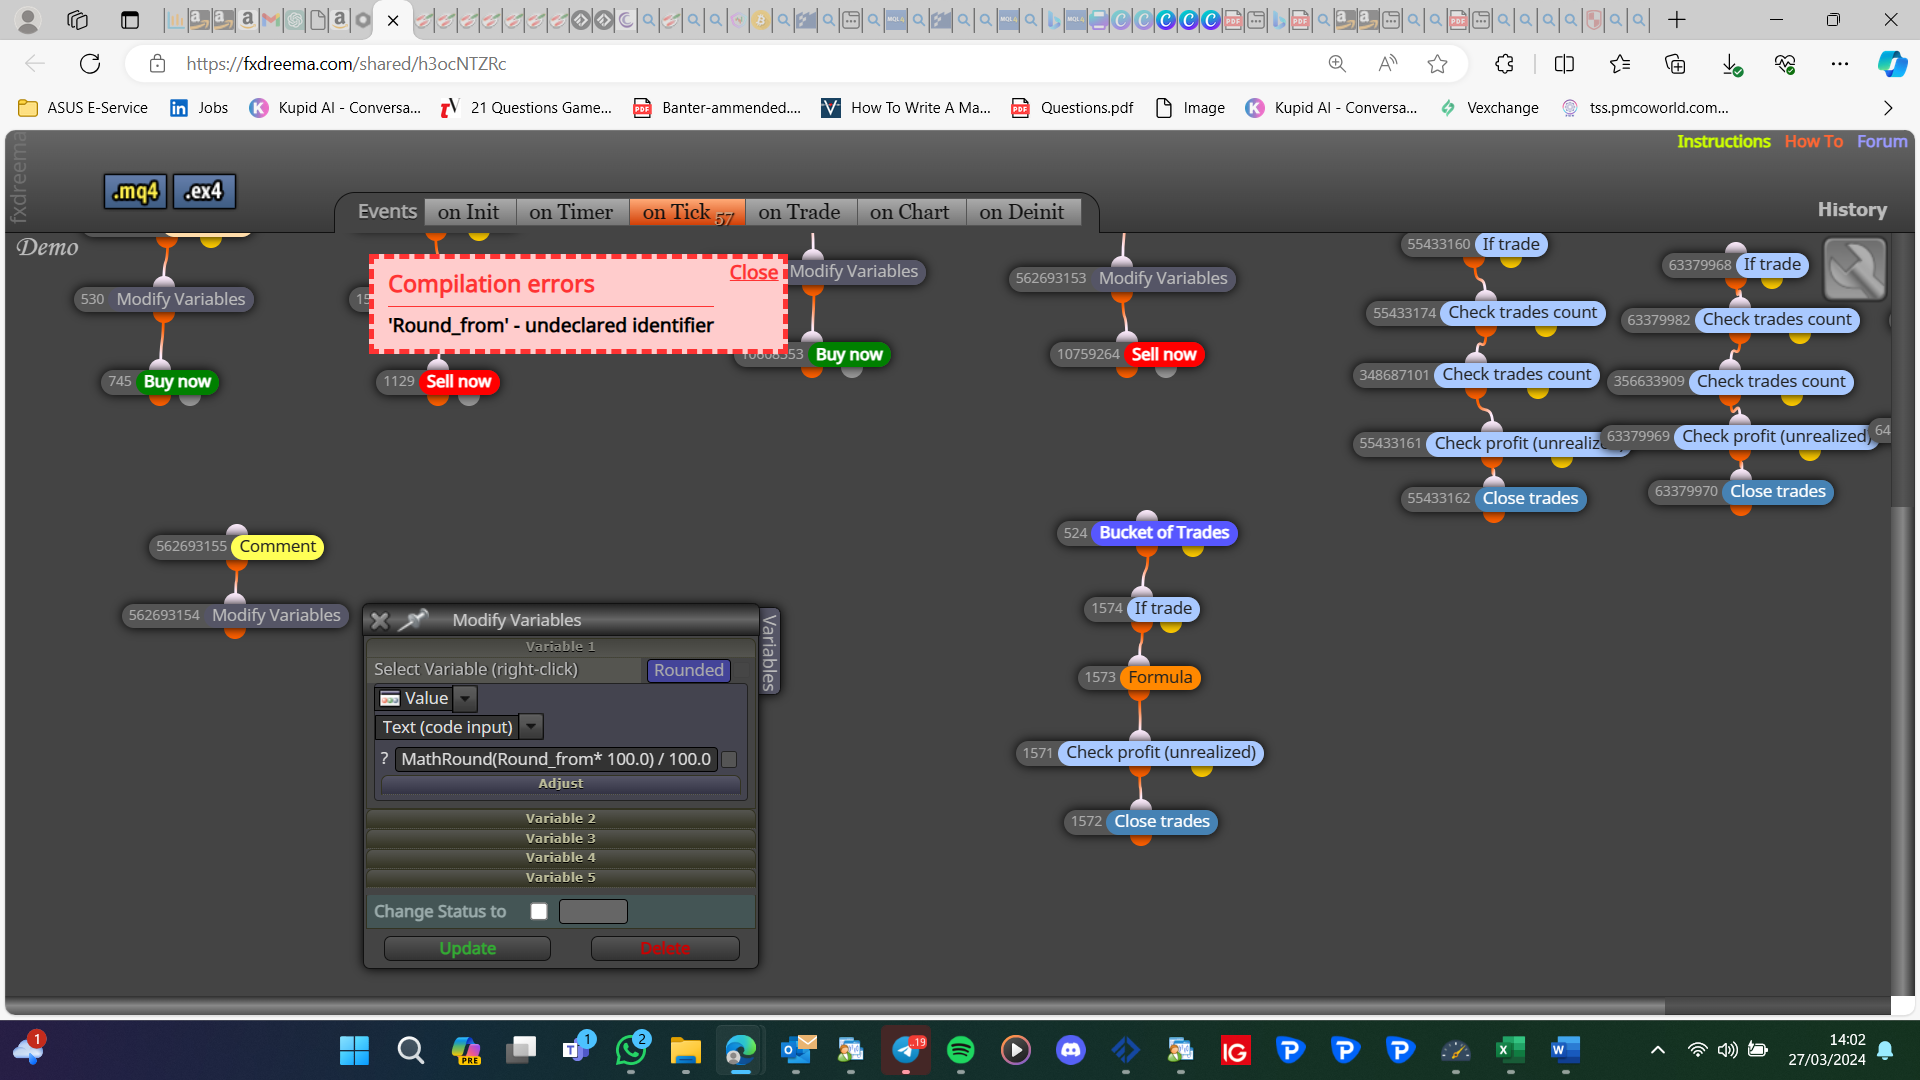Switch to the on Trade event tab

tap(799, 212)
